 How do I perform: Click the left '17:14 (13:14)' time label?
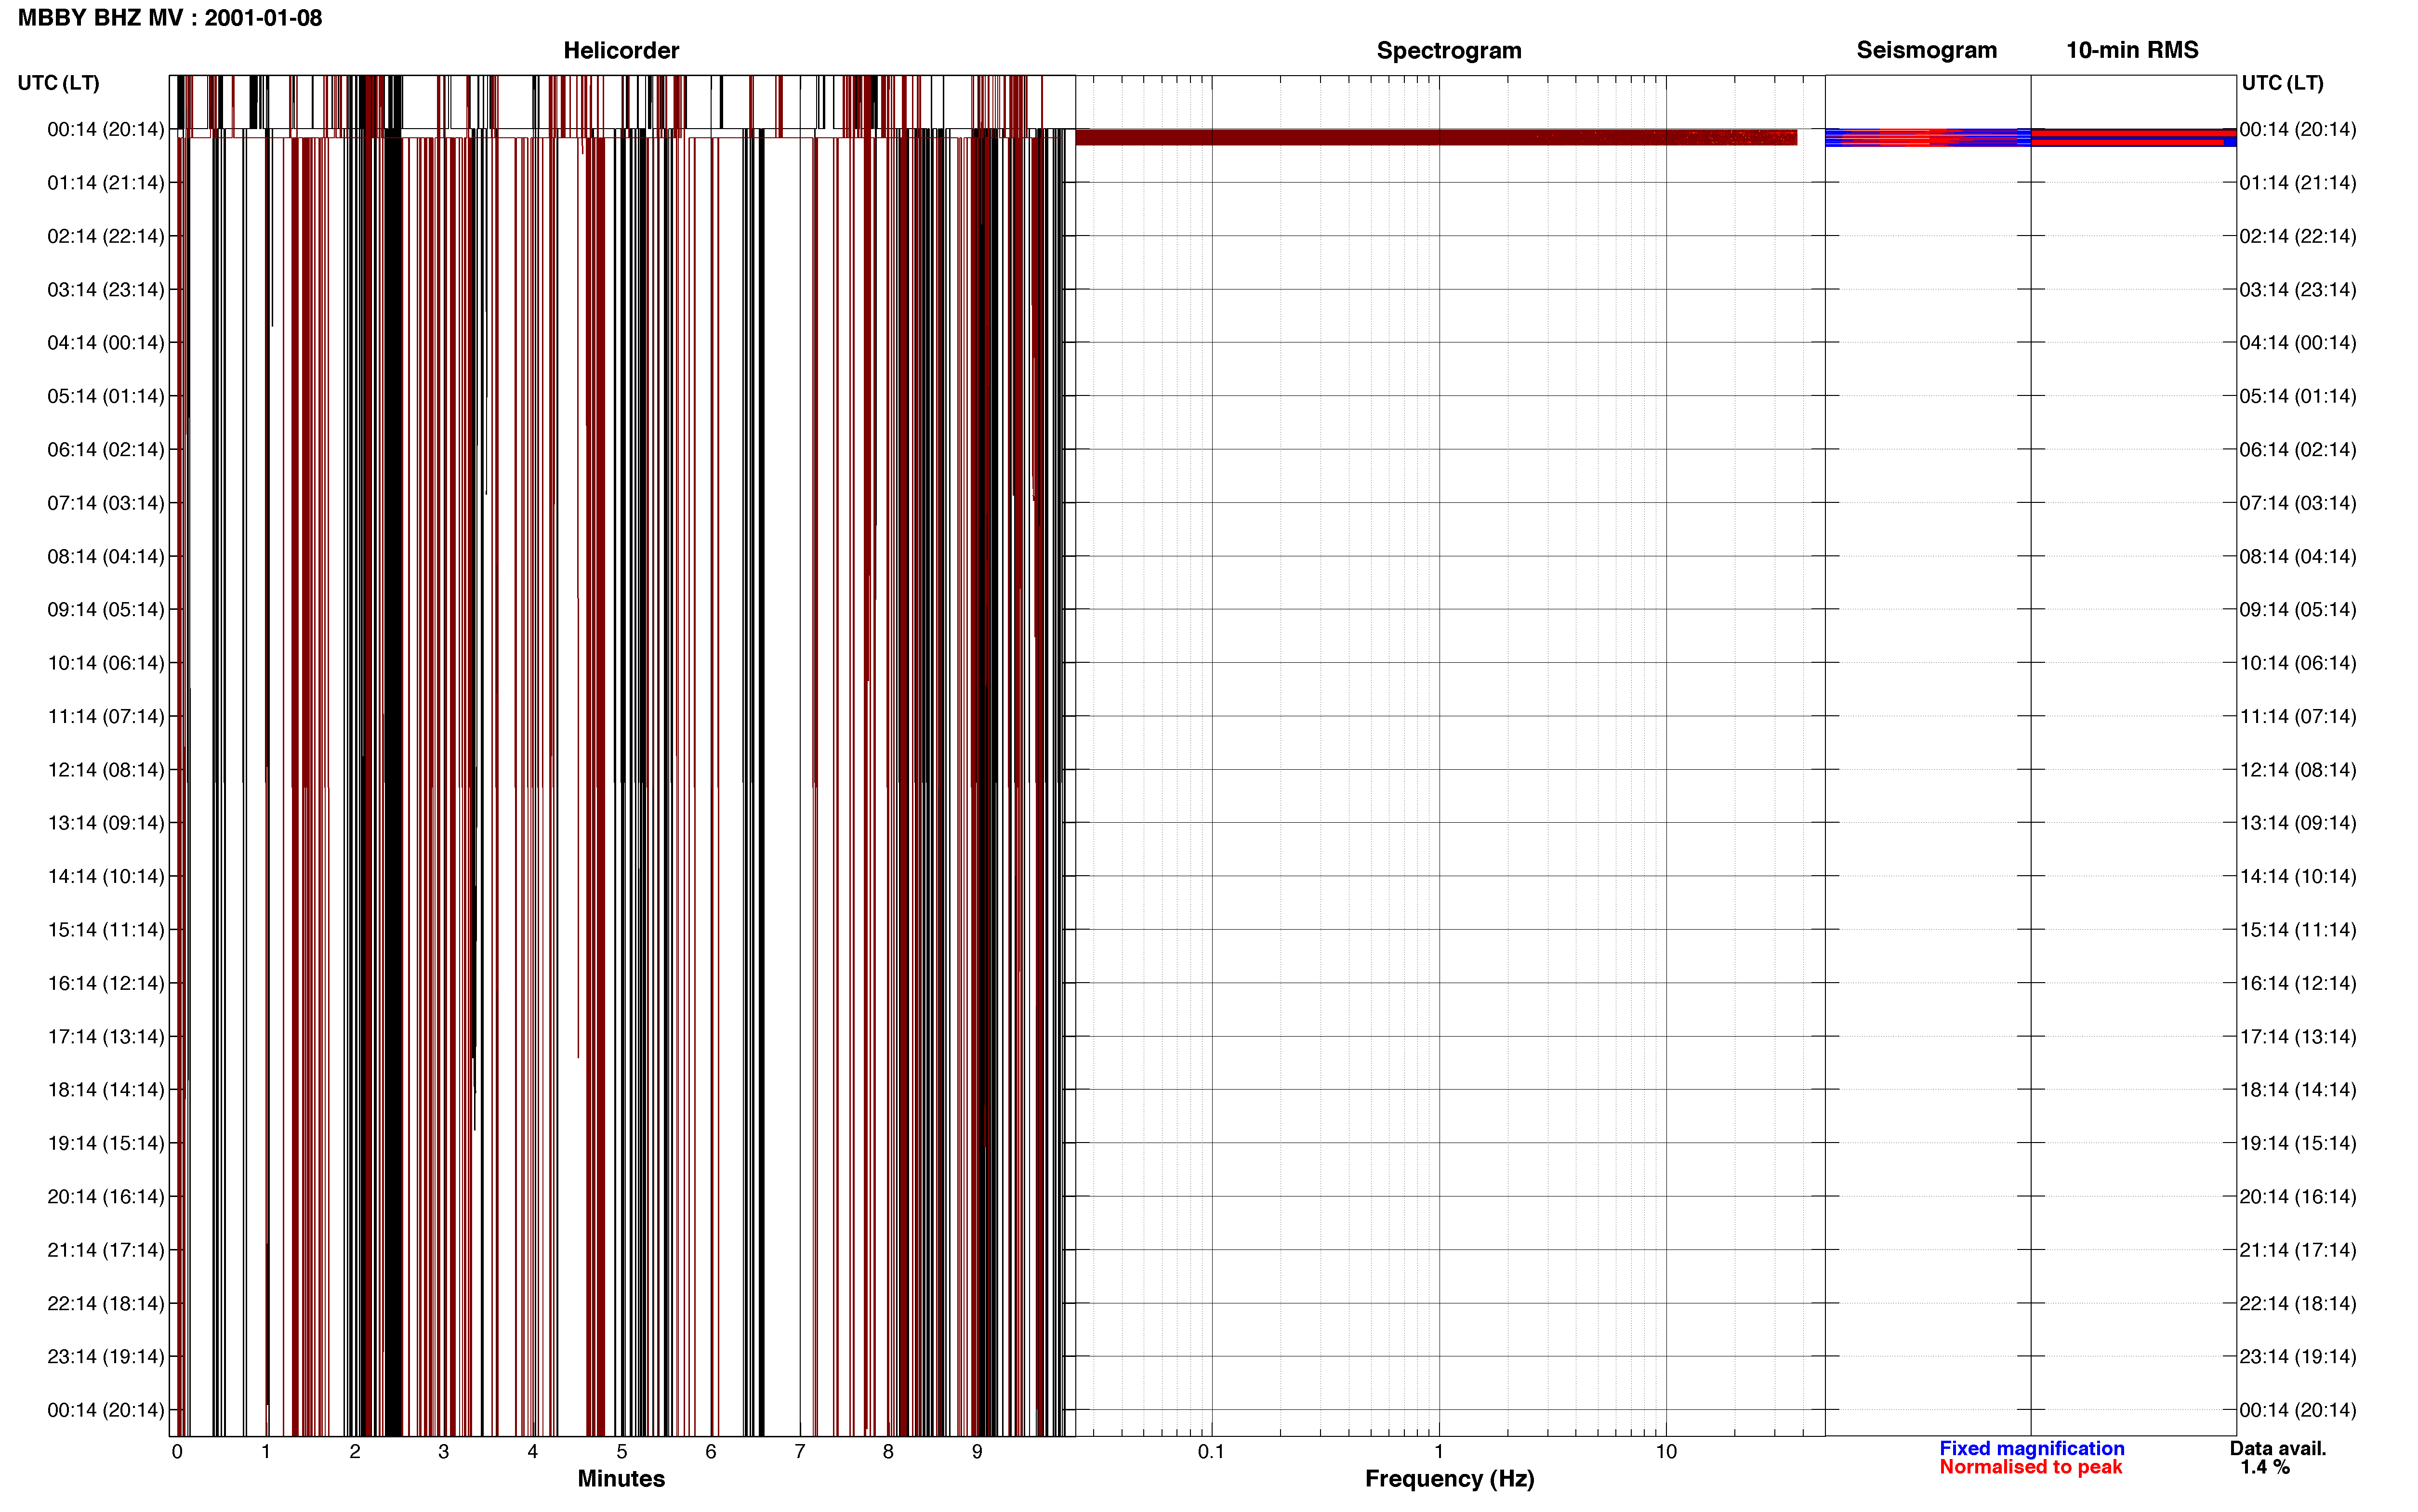tap(106, 1036)
